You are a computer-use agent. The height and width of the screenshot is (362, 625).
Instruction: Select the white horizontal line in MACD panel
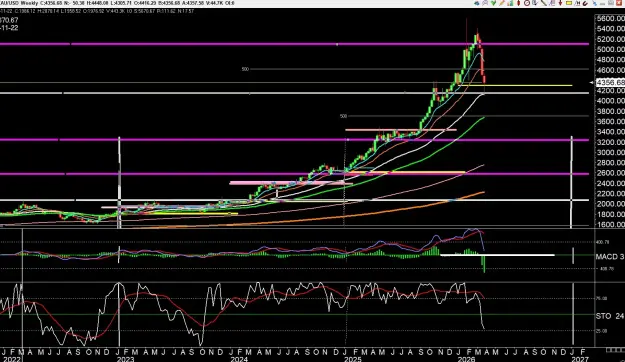tap(497, 255)
